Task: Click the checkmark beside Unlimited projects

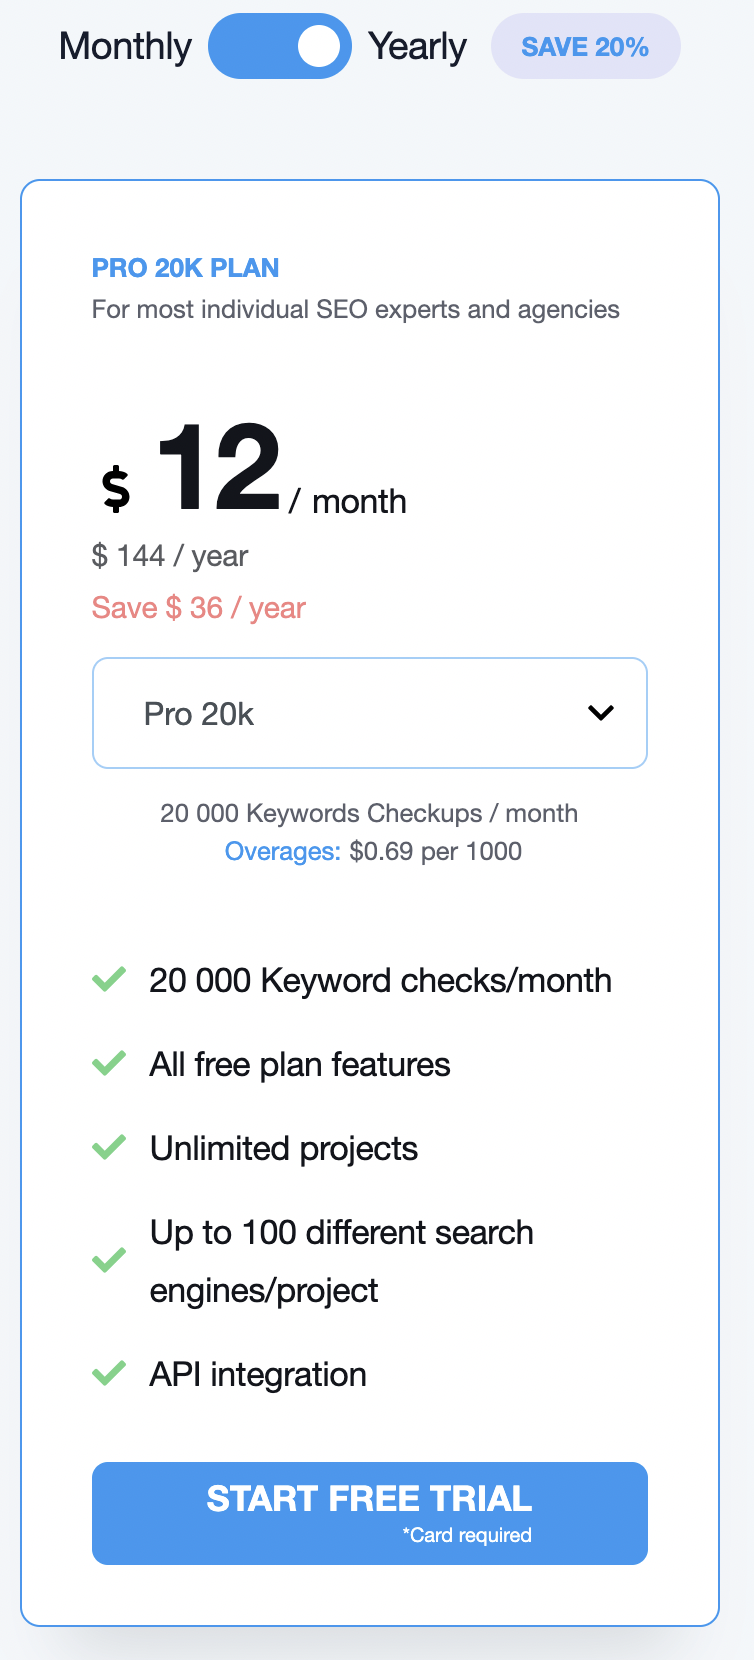Action: point(109,1147)
